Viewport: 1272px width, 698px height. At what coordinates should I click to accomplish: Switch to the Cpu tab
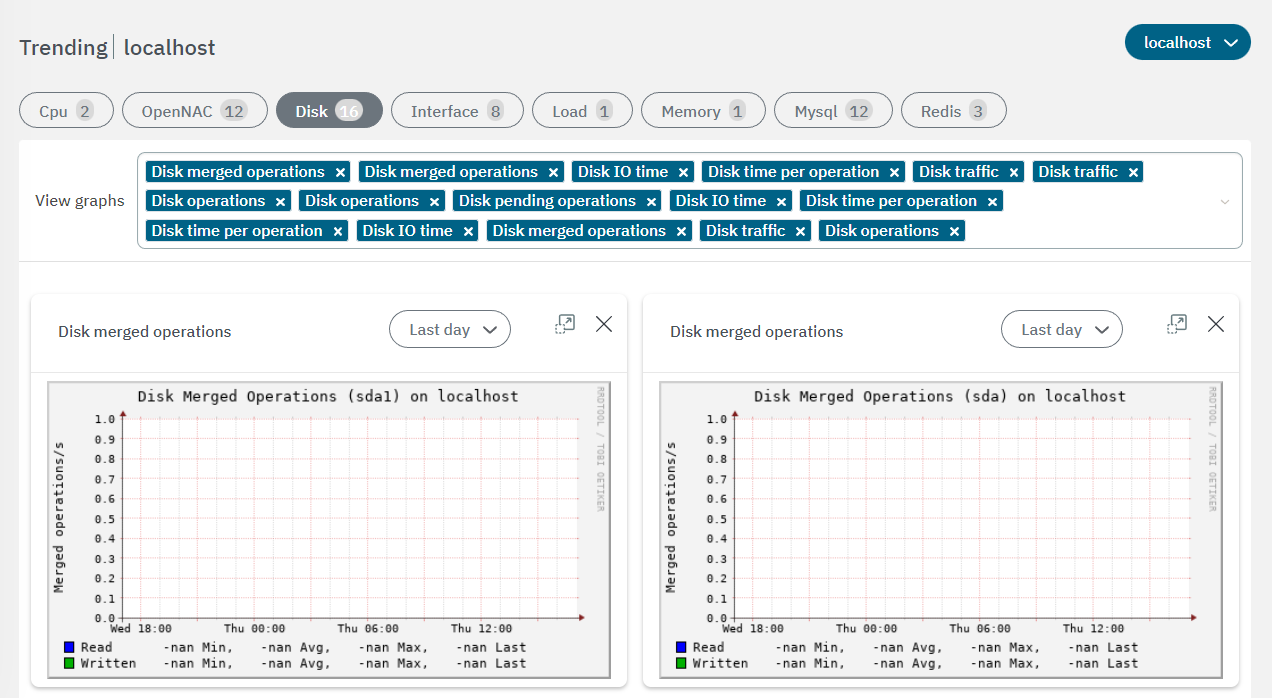pyautogui.click(x=66, y=111)
